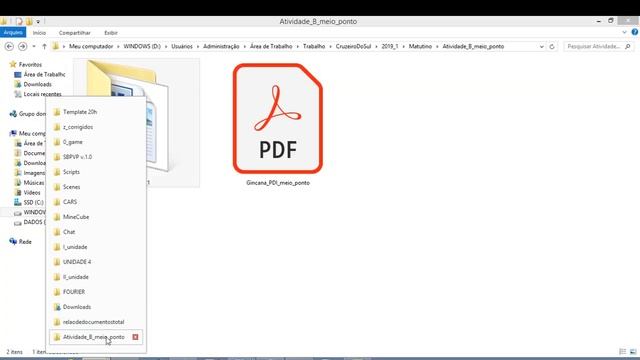This screenshot has height=360, width=640.
Task: Select the Gincana_PDI_meio_ponto PDF file icon
Action: click(278, 118)
